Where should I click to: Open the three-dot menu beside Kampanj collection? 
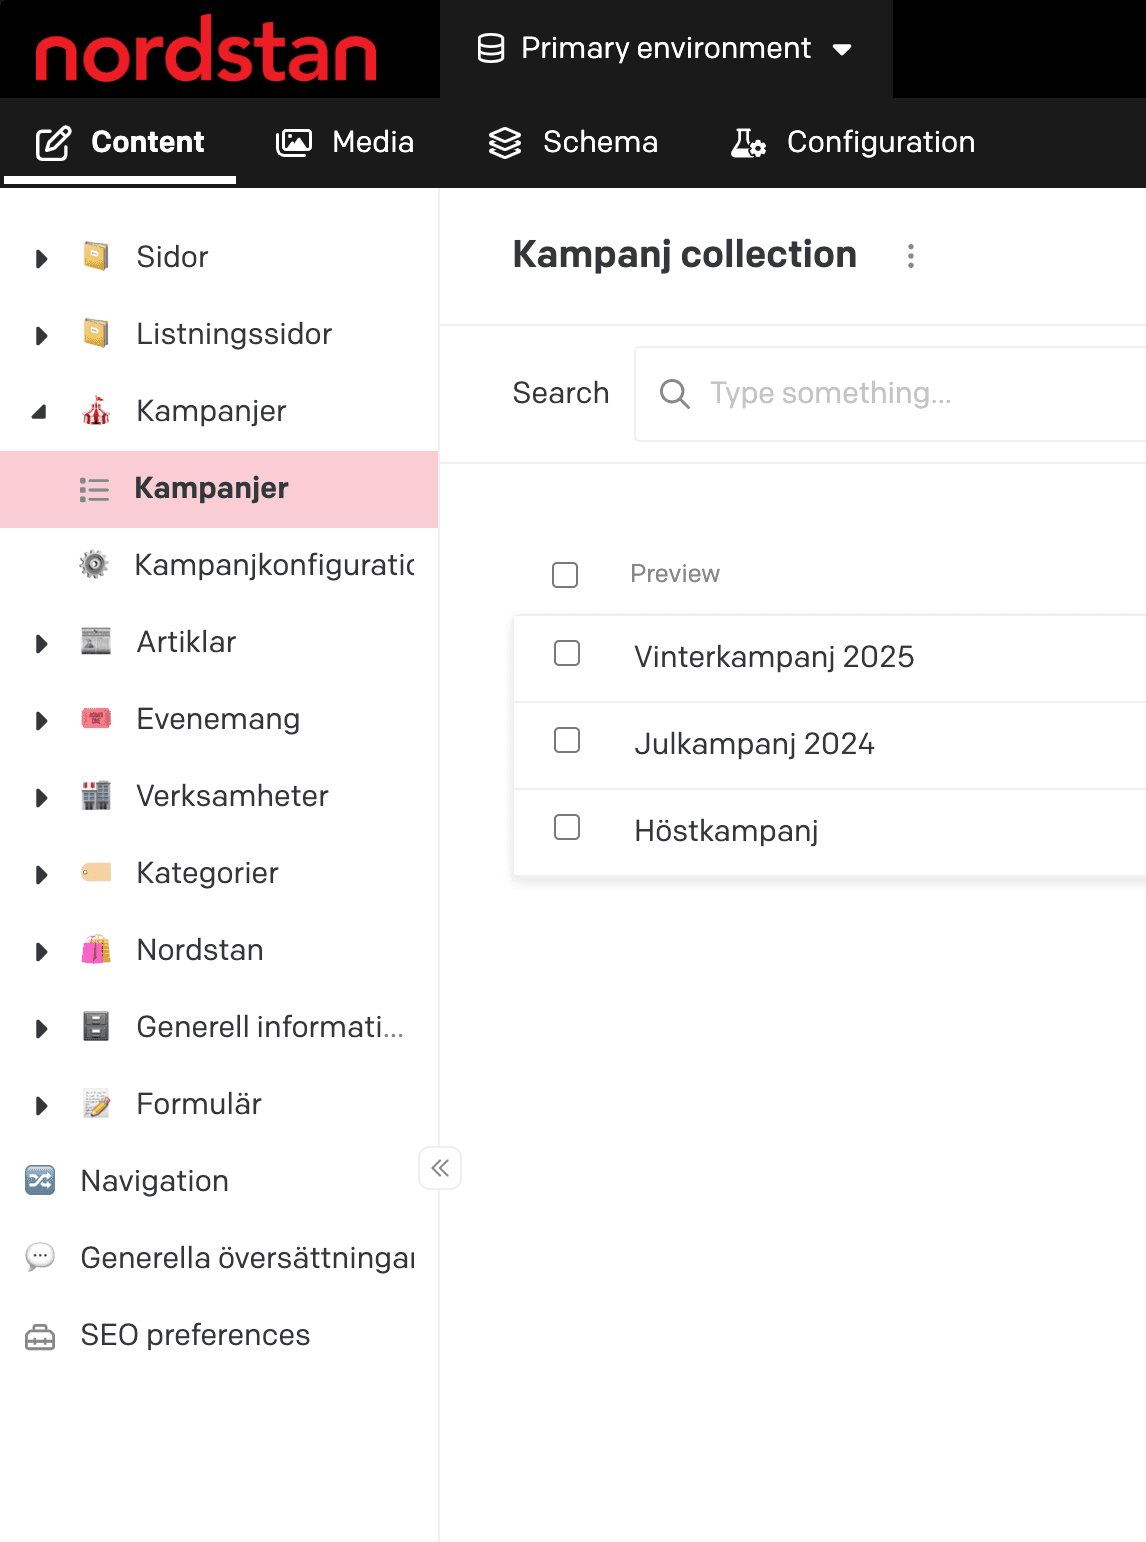[x=910, y=256]
